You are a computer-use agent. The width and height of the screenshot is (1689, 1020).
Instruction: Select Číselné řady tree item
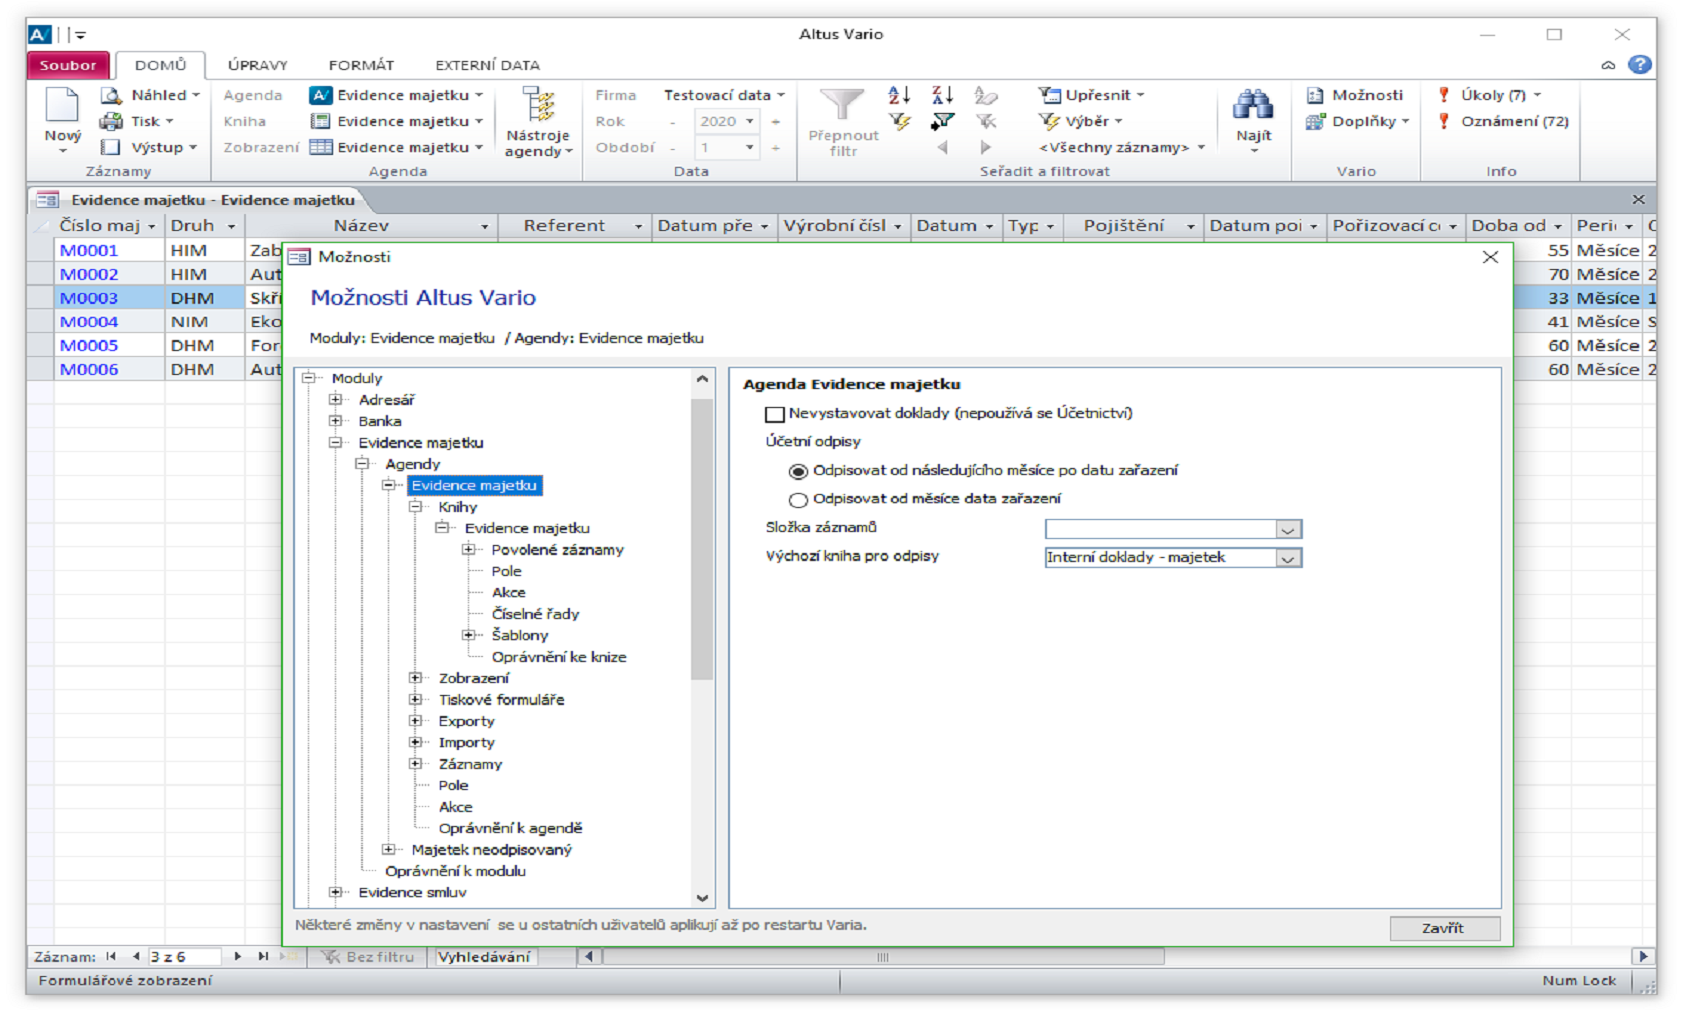[x=535, y=614]
